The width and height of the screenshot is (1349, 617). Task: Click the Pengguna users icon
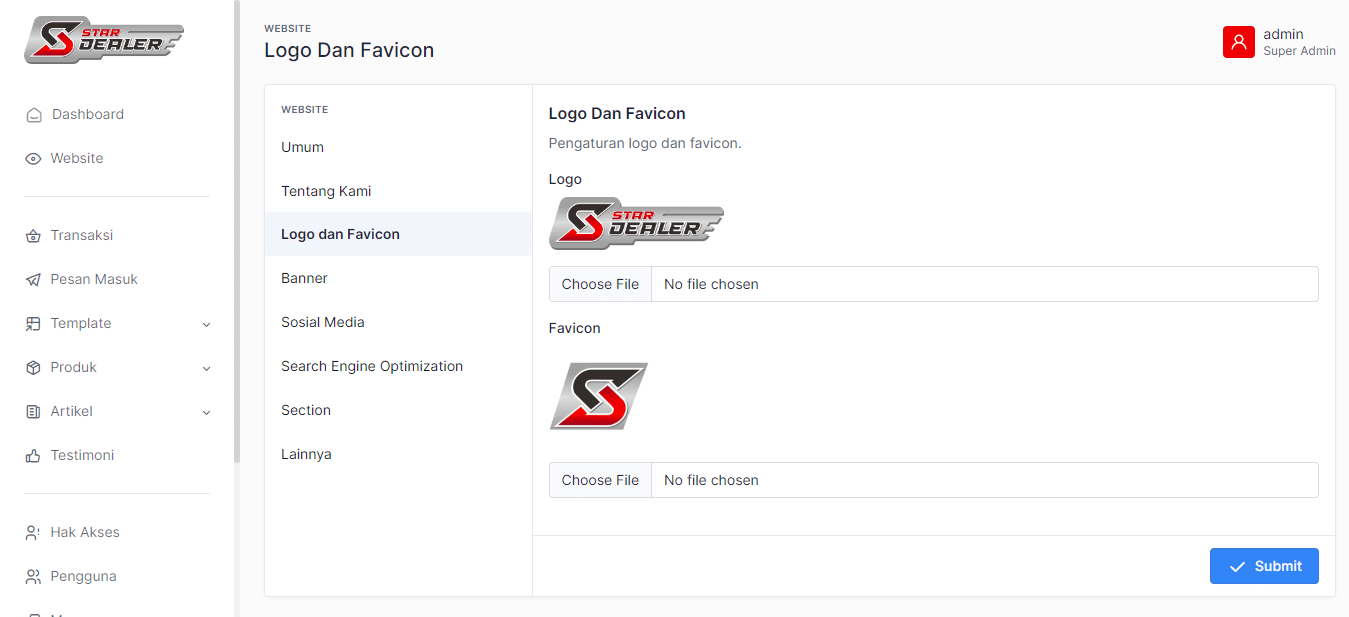33,577
